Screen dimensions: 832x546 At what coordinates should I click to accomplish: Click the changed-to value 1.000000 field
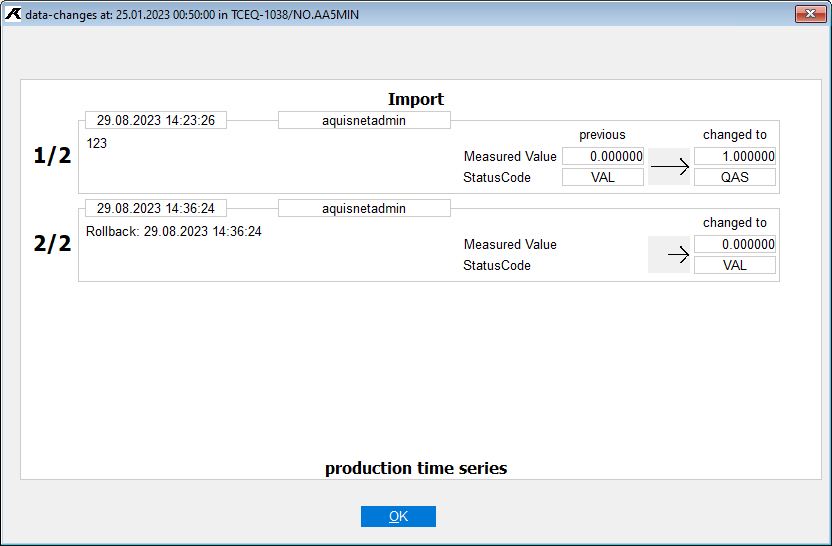(735, 156)
